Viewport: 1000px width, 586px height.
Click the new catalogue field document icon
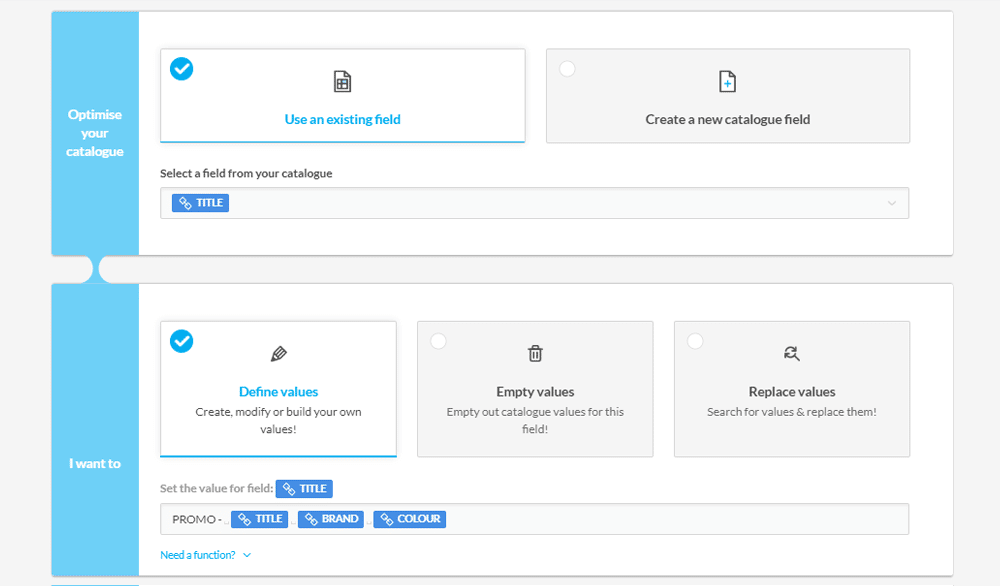pyautogui.click(x=728, y=82)
